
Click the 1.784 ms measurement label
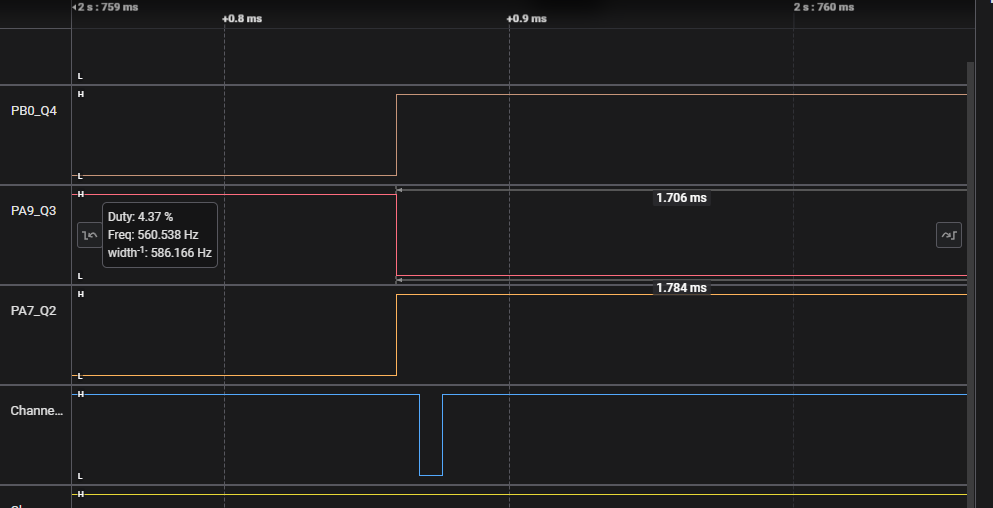(681, 288)
